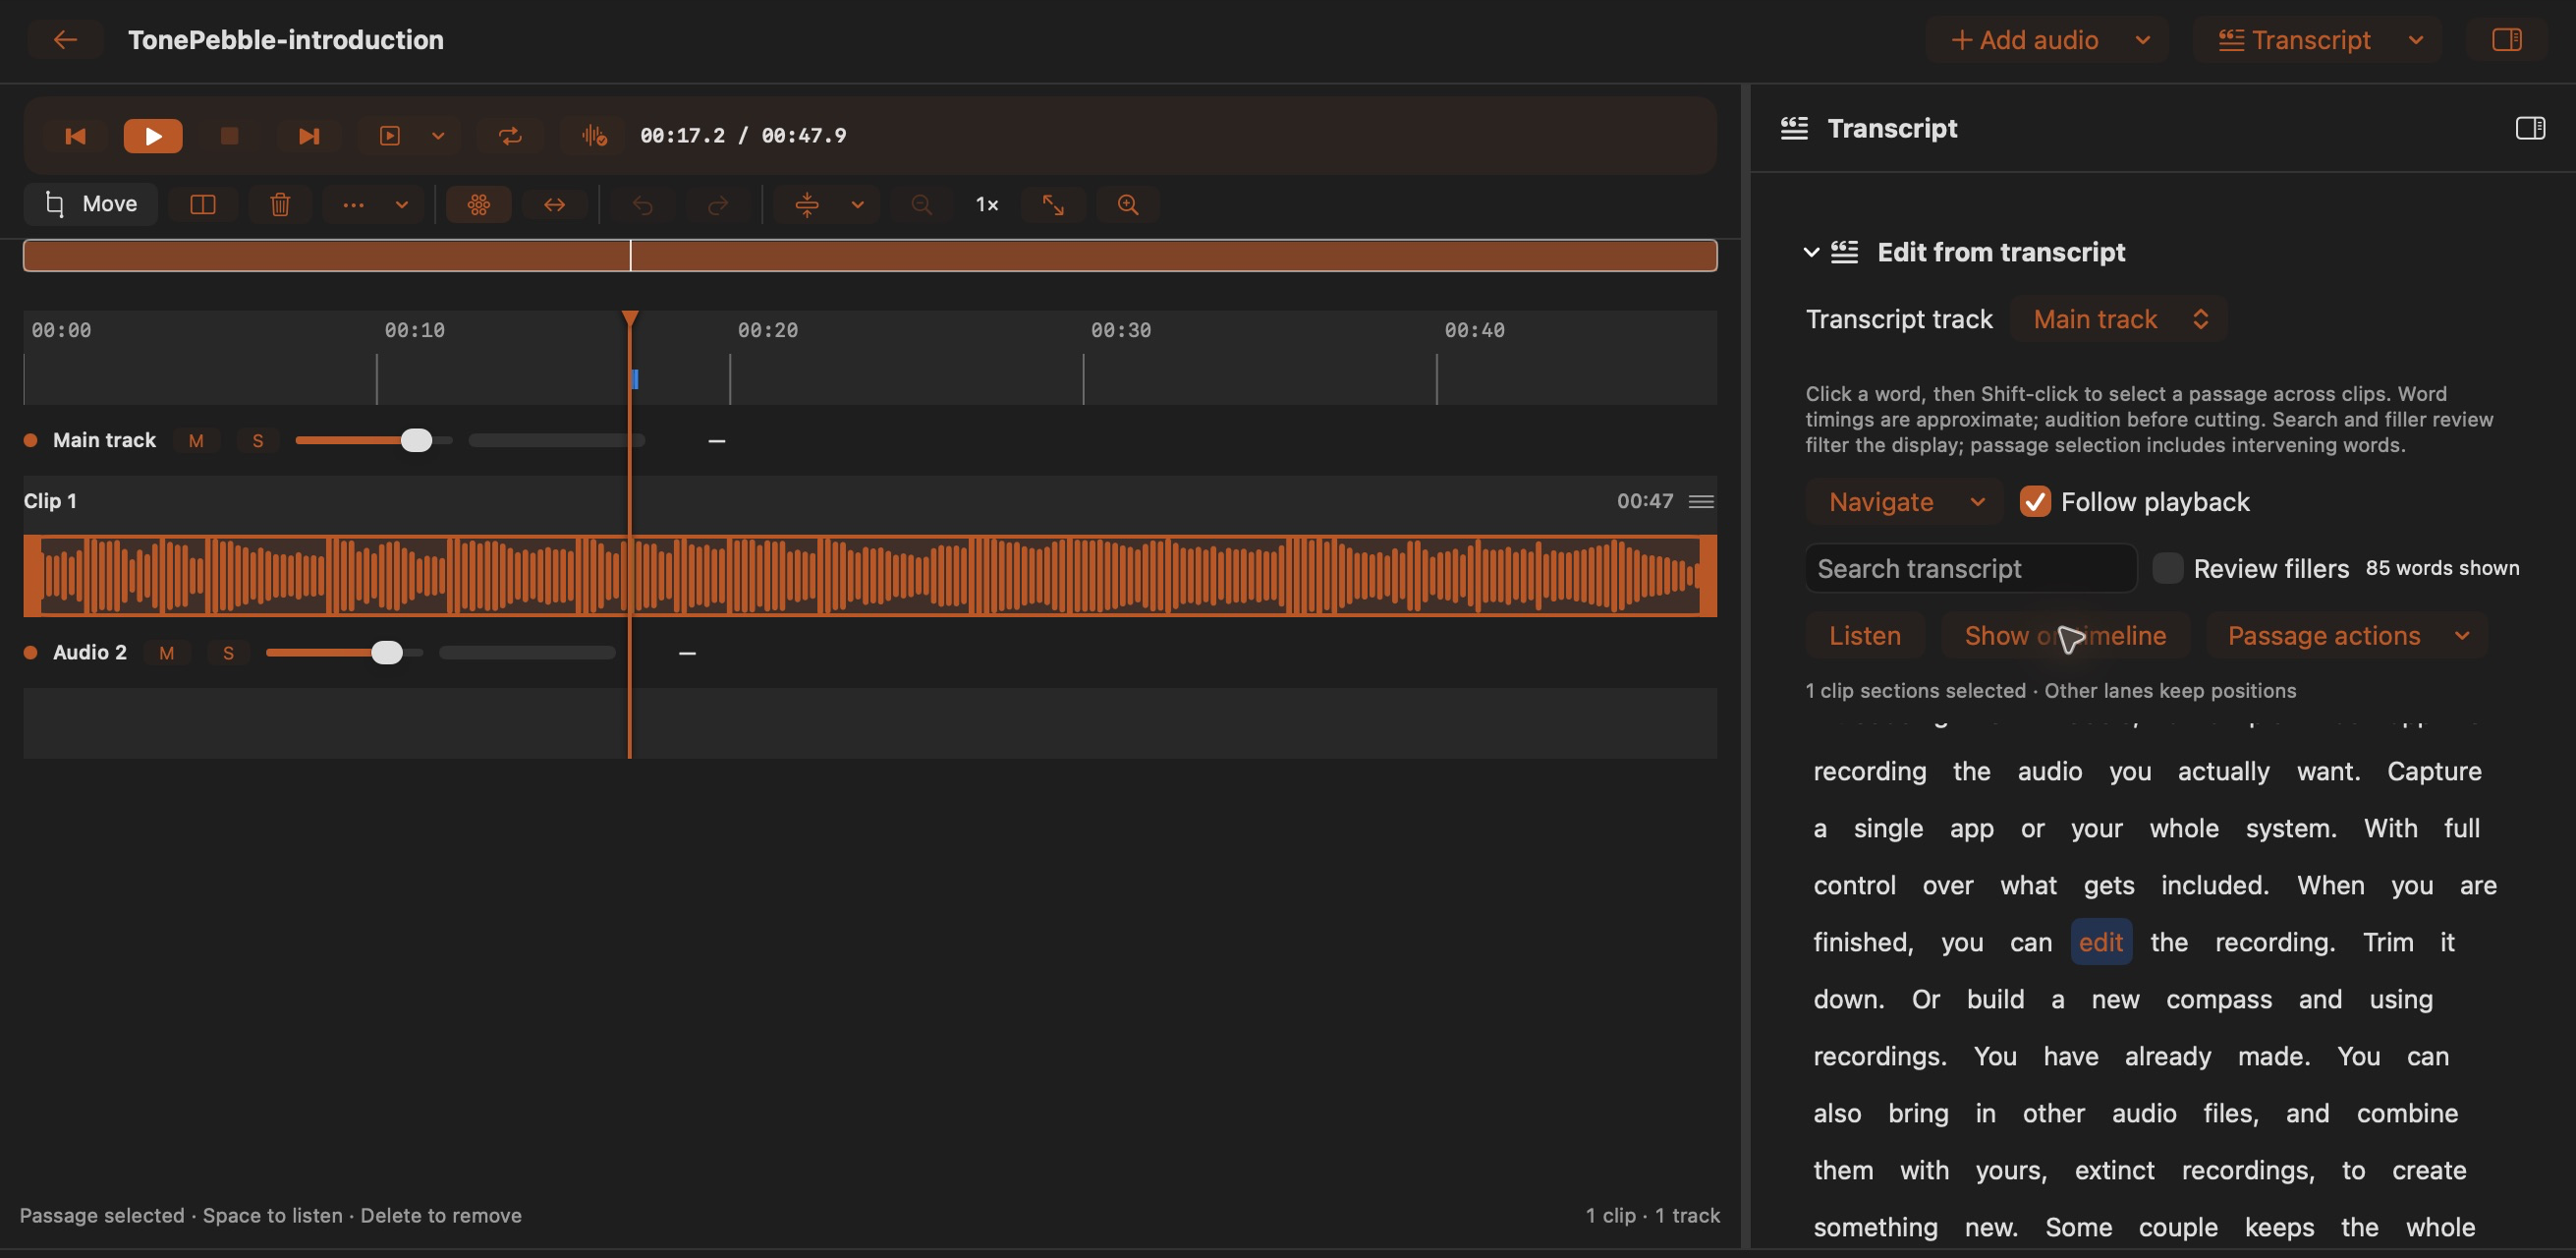2576x1258 pixels.
Task: Start playback with the Play button
Action: [x=153, y=136]
